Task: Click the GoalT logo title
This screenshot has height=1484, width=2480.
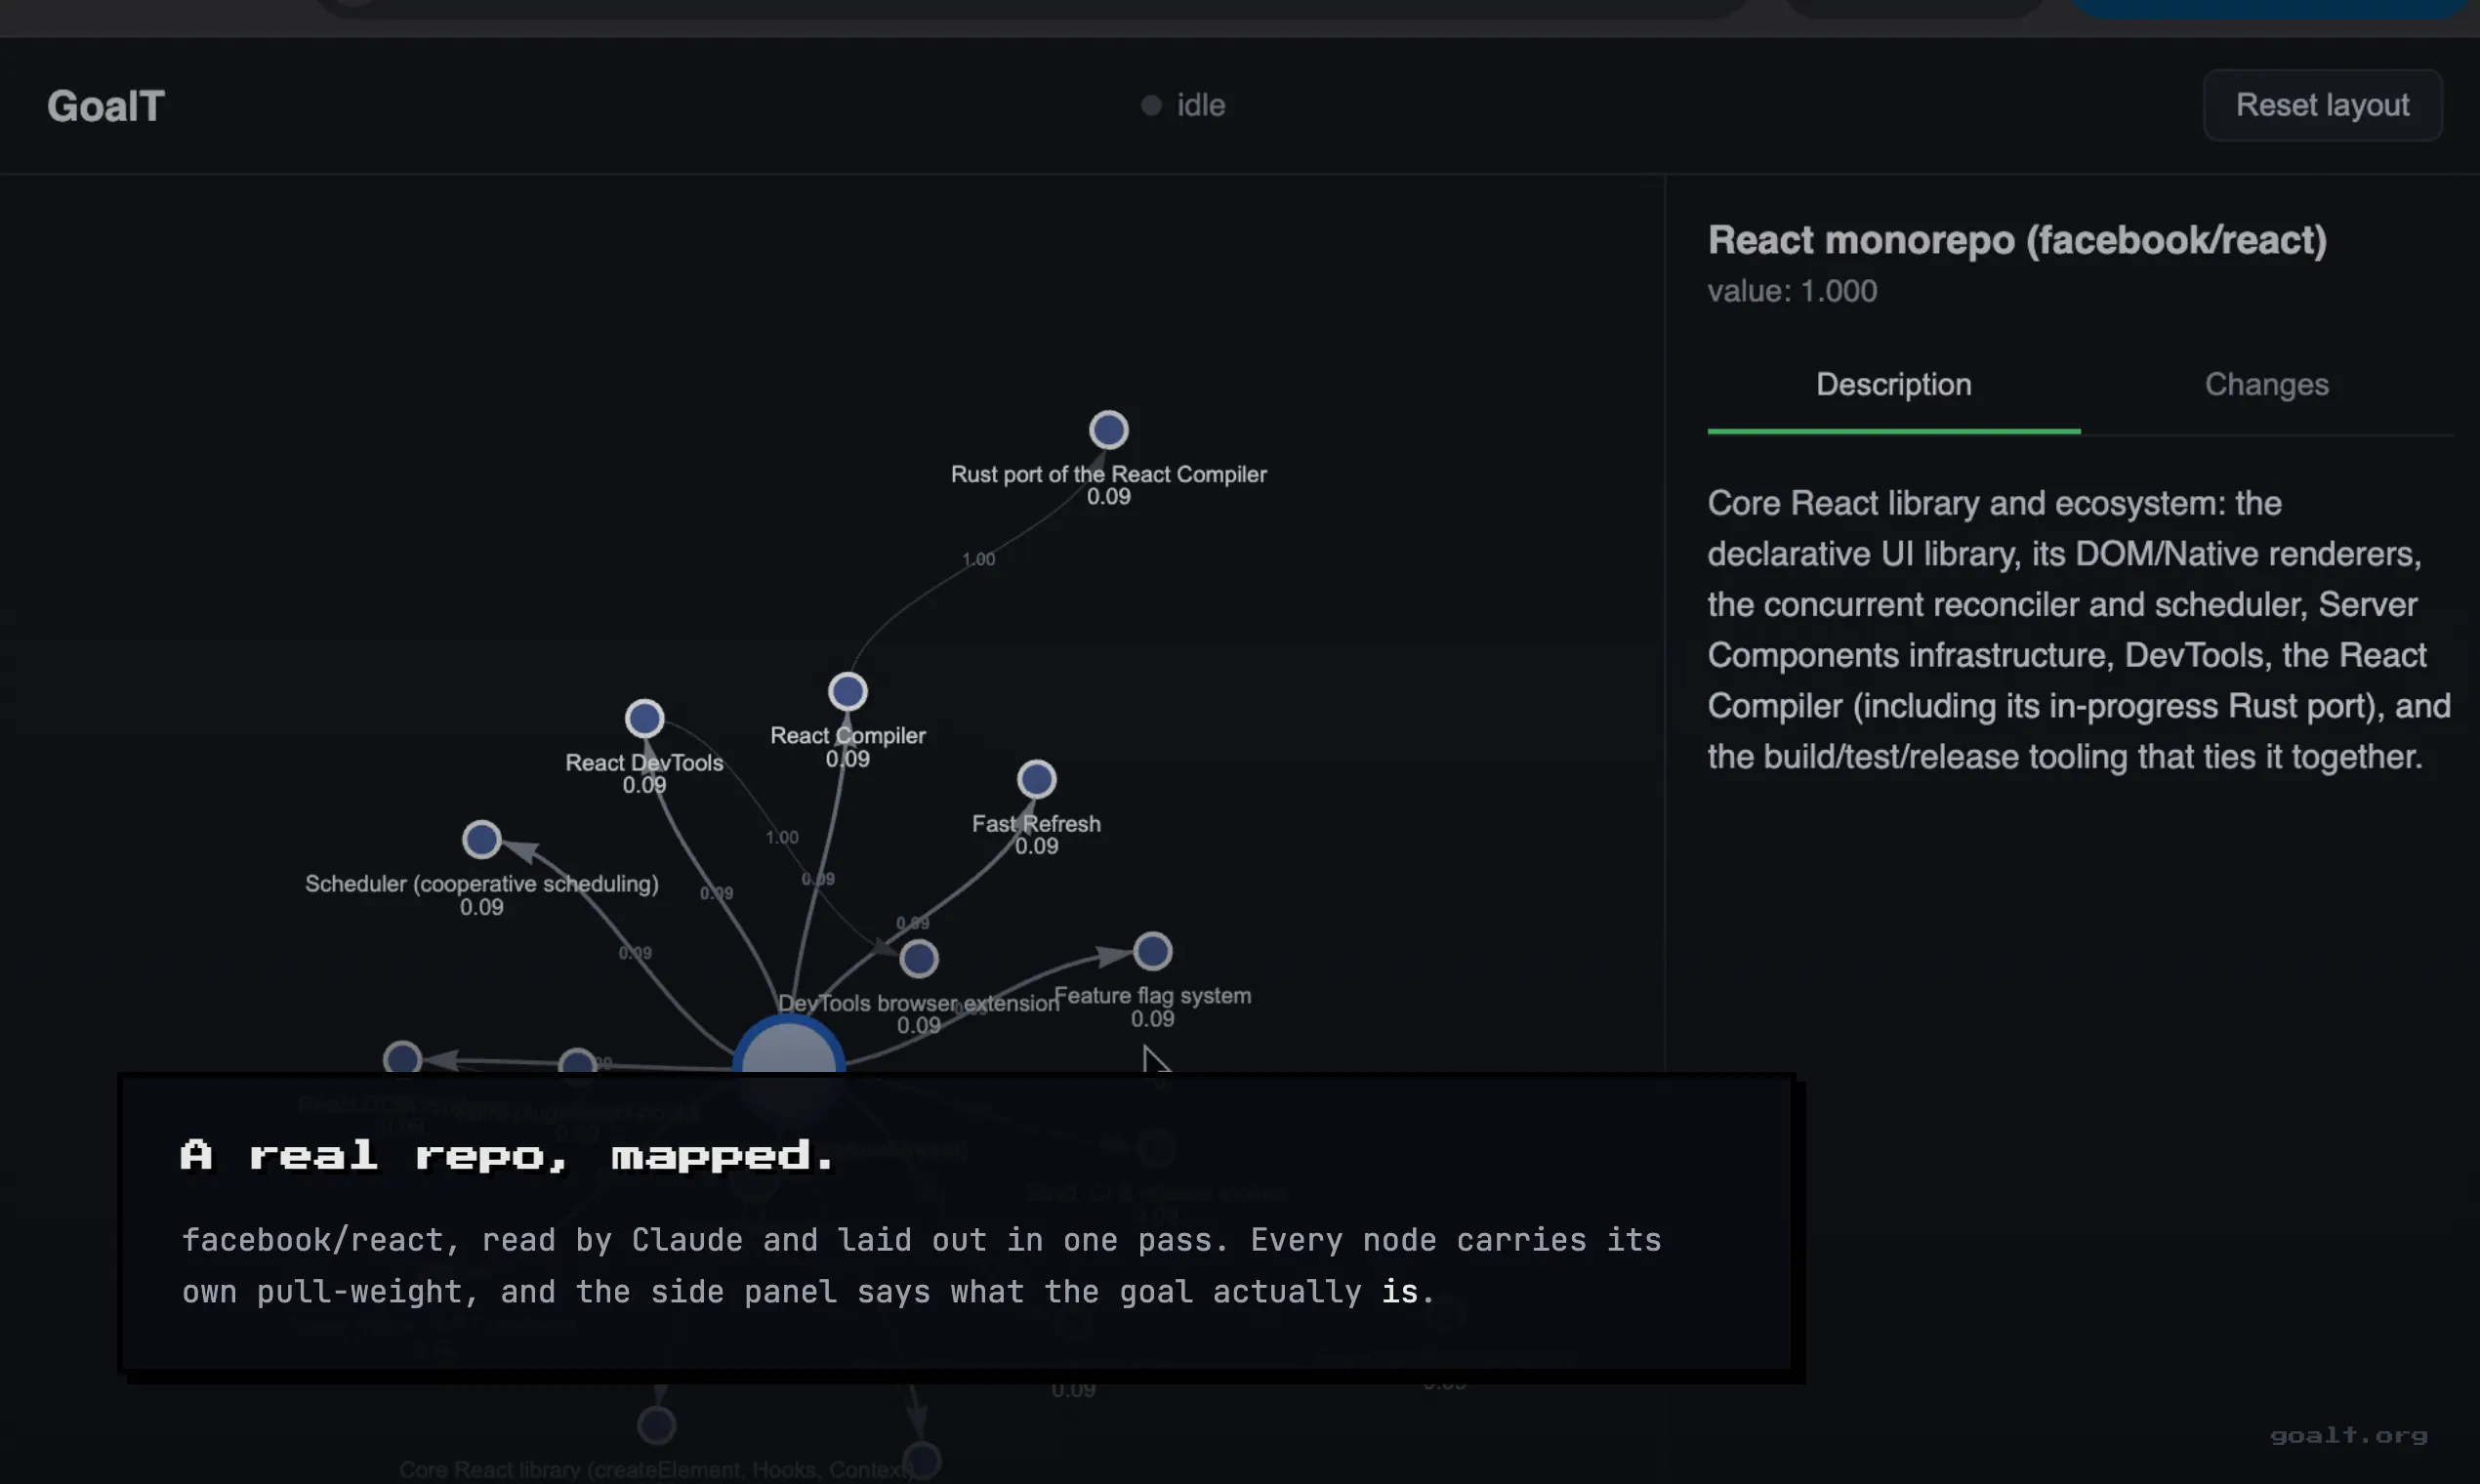Action: 106,106
